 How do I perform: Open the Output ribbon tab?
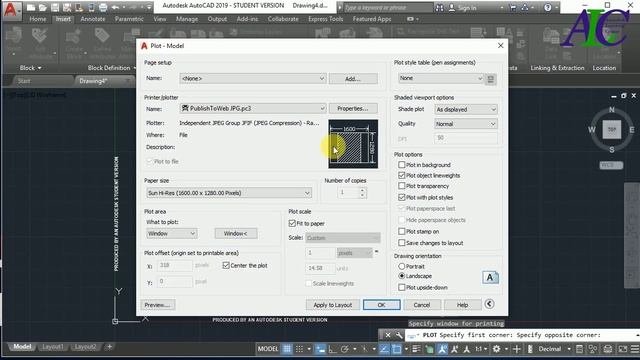point(217,19)
